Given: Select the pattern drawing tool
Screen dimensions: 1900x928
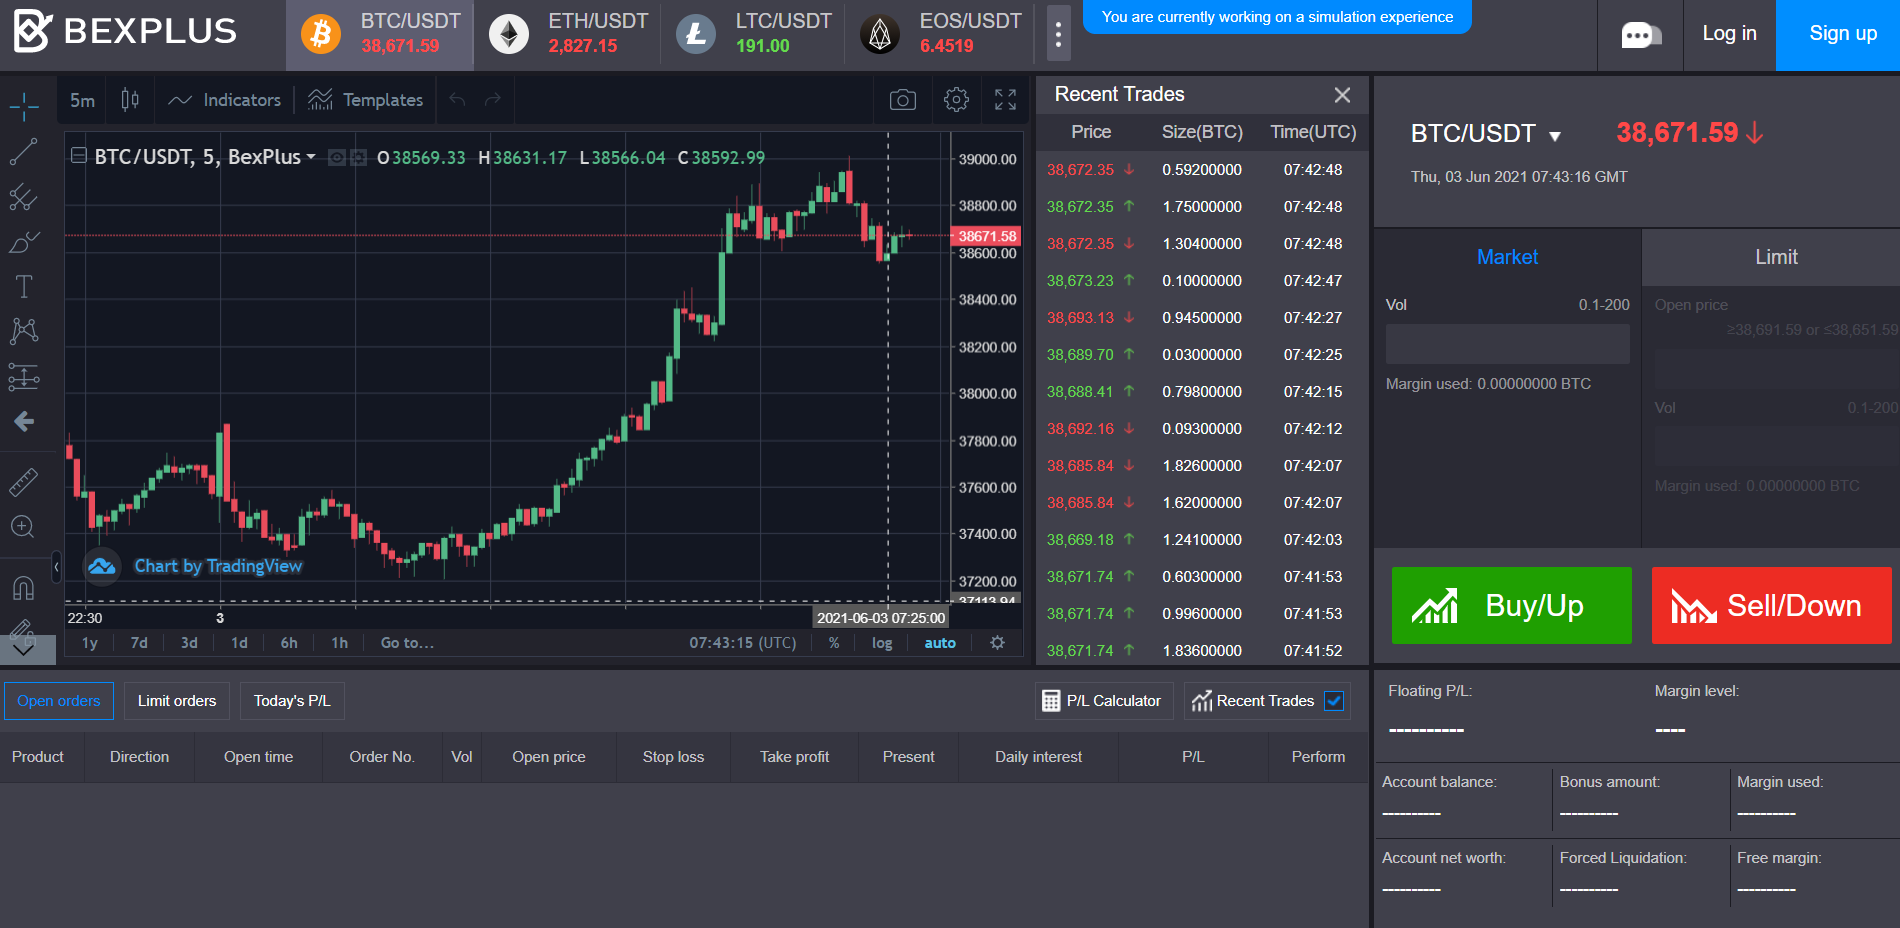Looking at the screenshot, I should point(24,331).
